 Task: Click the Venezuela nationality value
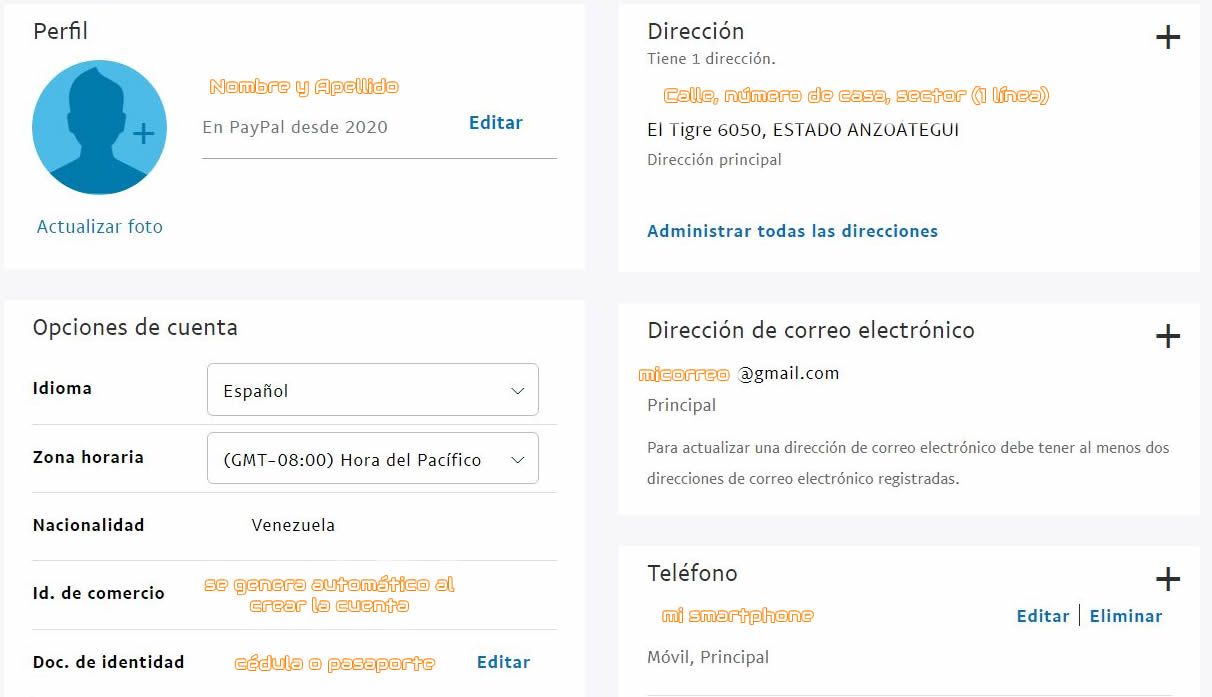point(293,525)
